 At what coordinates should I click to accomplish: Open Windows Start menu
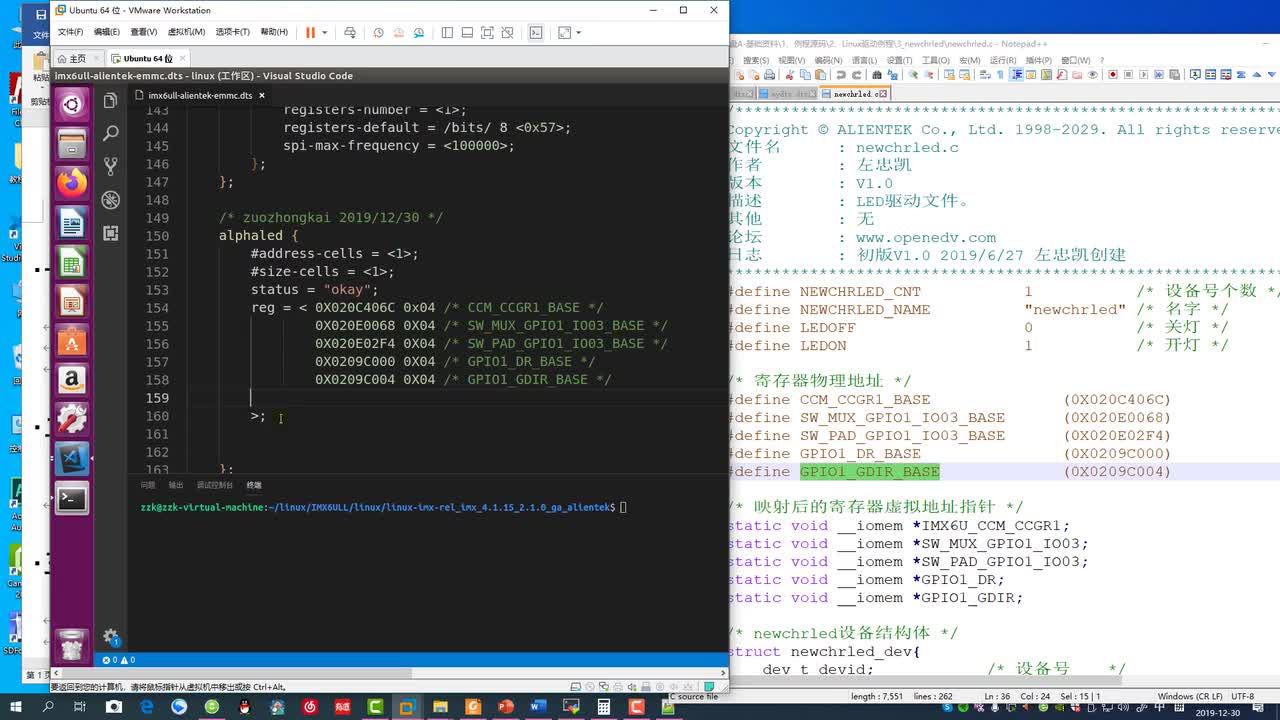pos(17,706)
